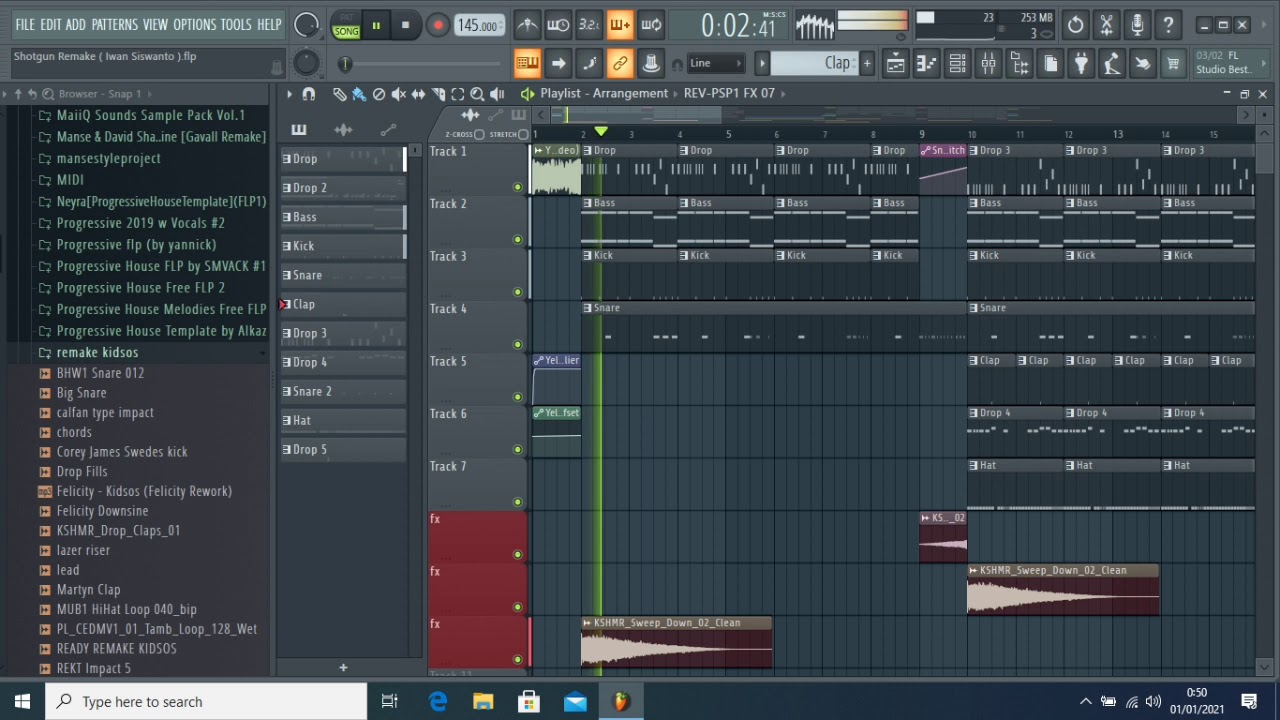The image size is (1280, 720).
Task: Select the Zoom tool in playlist
Action: (477, 94)
